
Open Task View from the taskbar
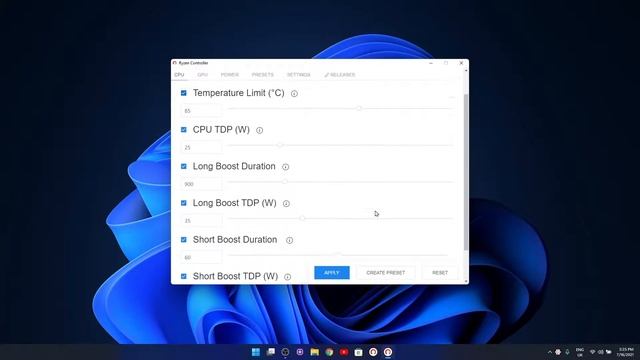[271, 352]
